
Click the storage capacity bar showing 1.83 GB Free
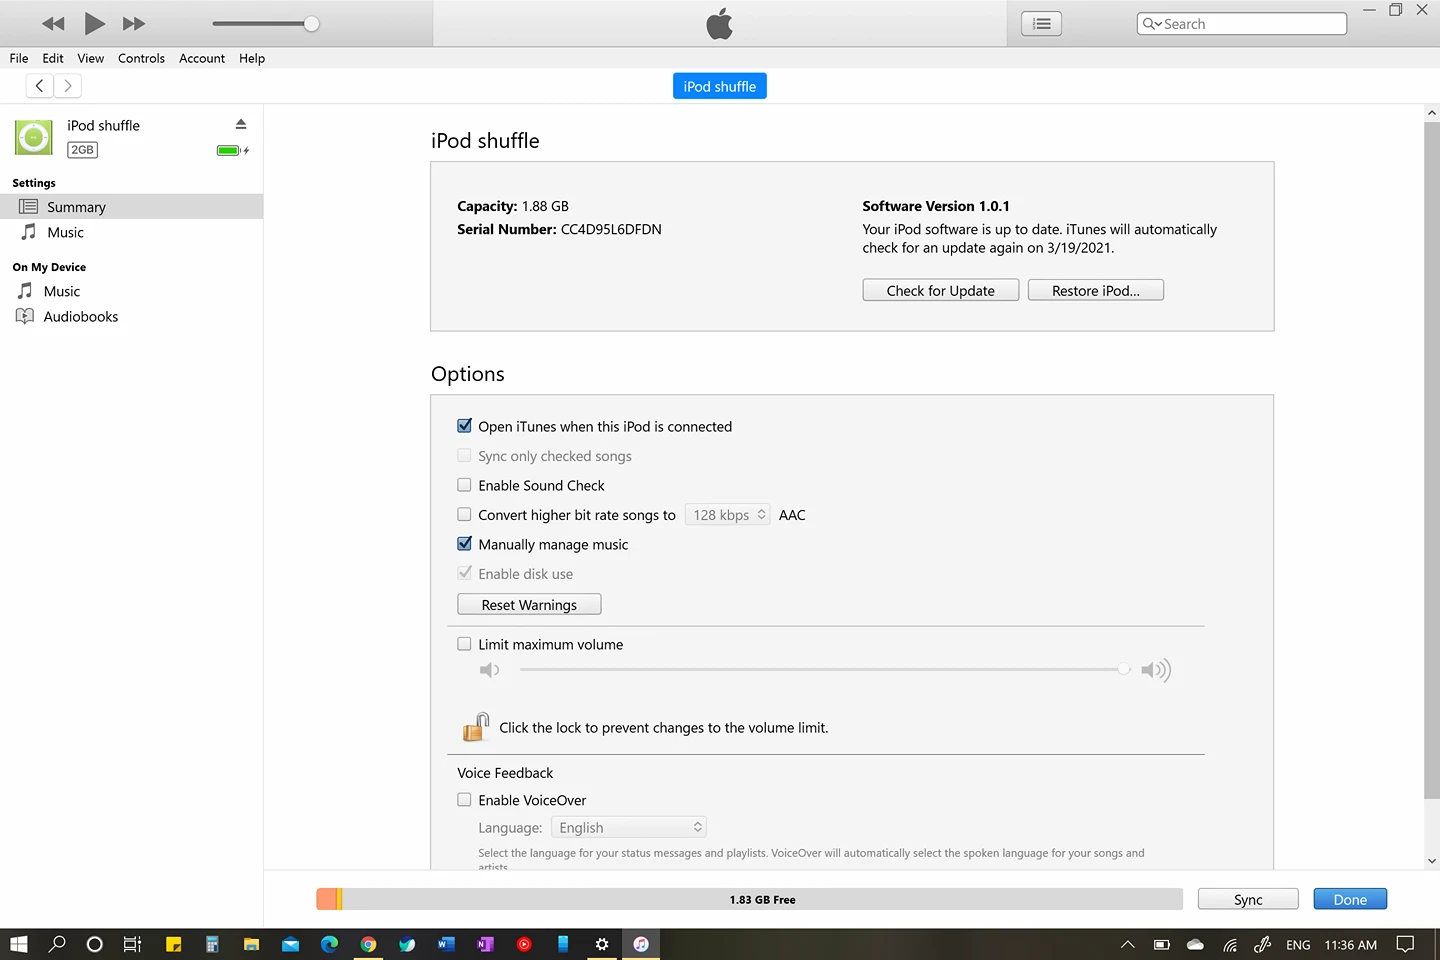[x=749, y=899]
